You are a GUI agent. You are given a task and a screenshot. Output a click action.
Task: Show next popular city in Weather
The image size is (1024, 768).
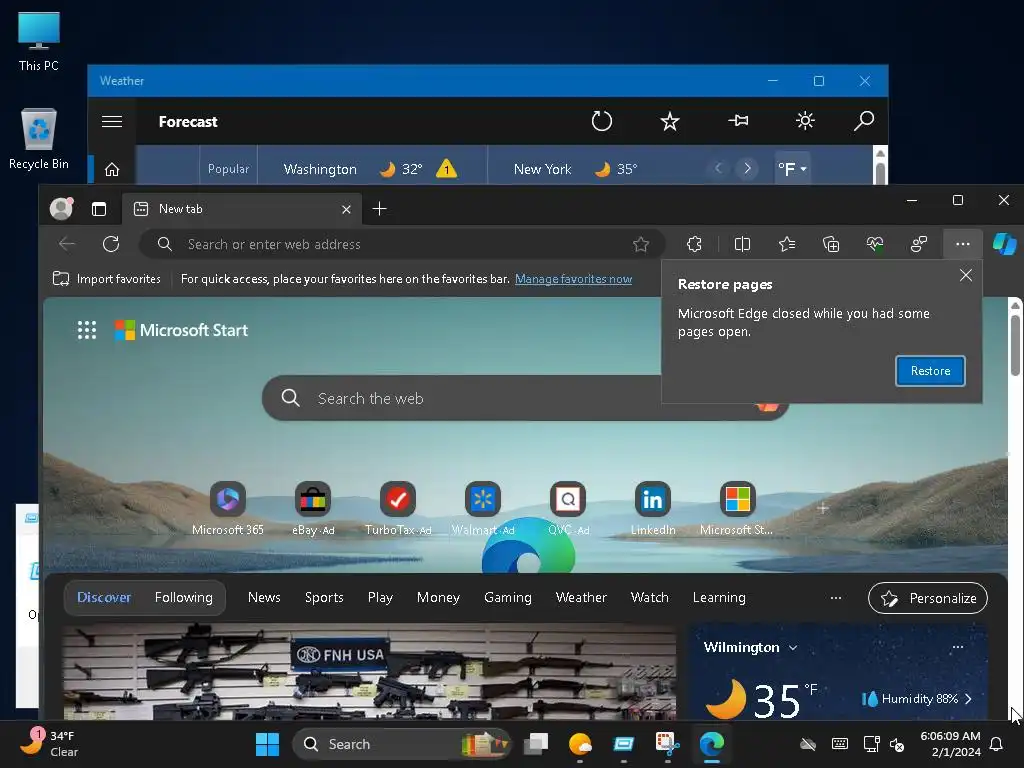[747, 168]
